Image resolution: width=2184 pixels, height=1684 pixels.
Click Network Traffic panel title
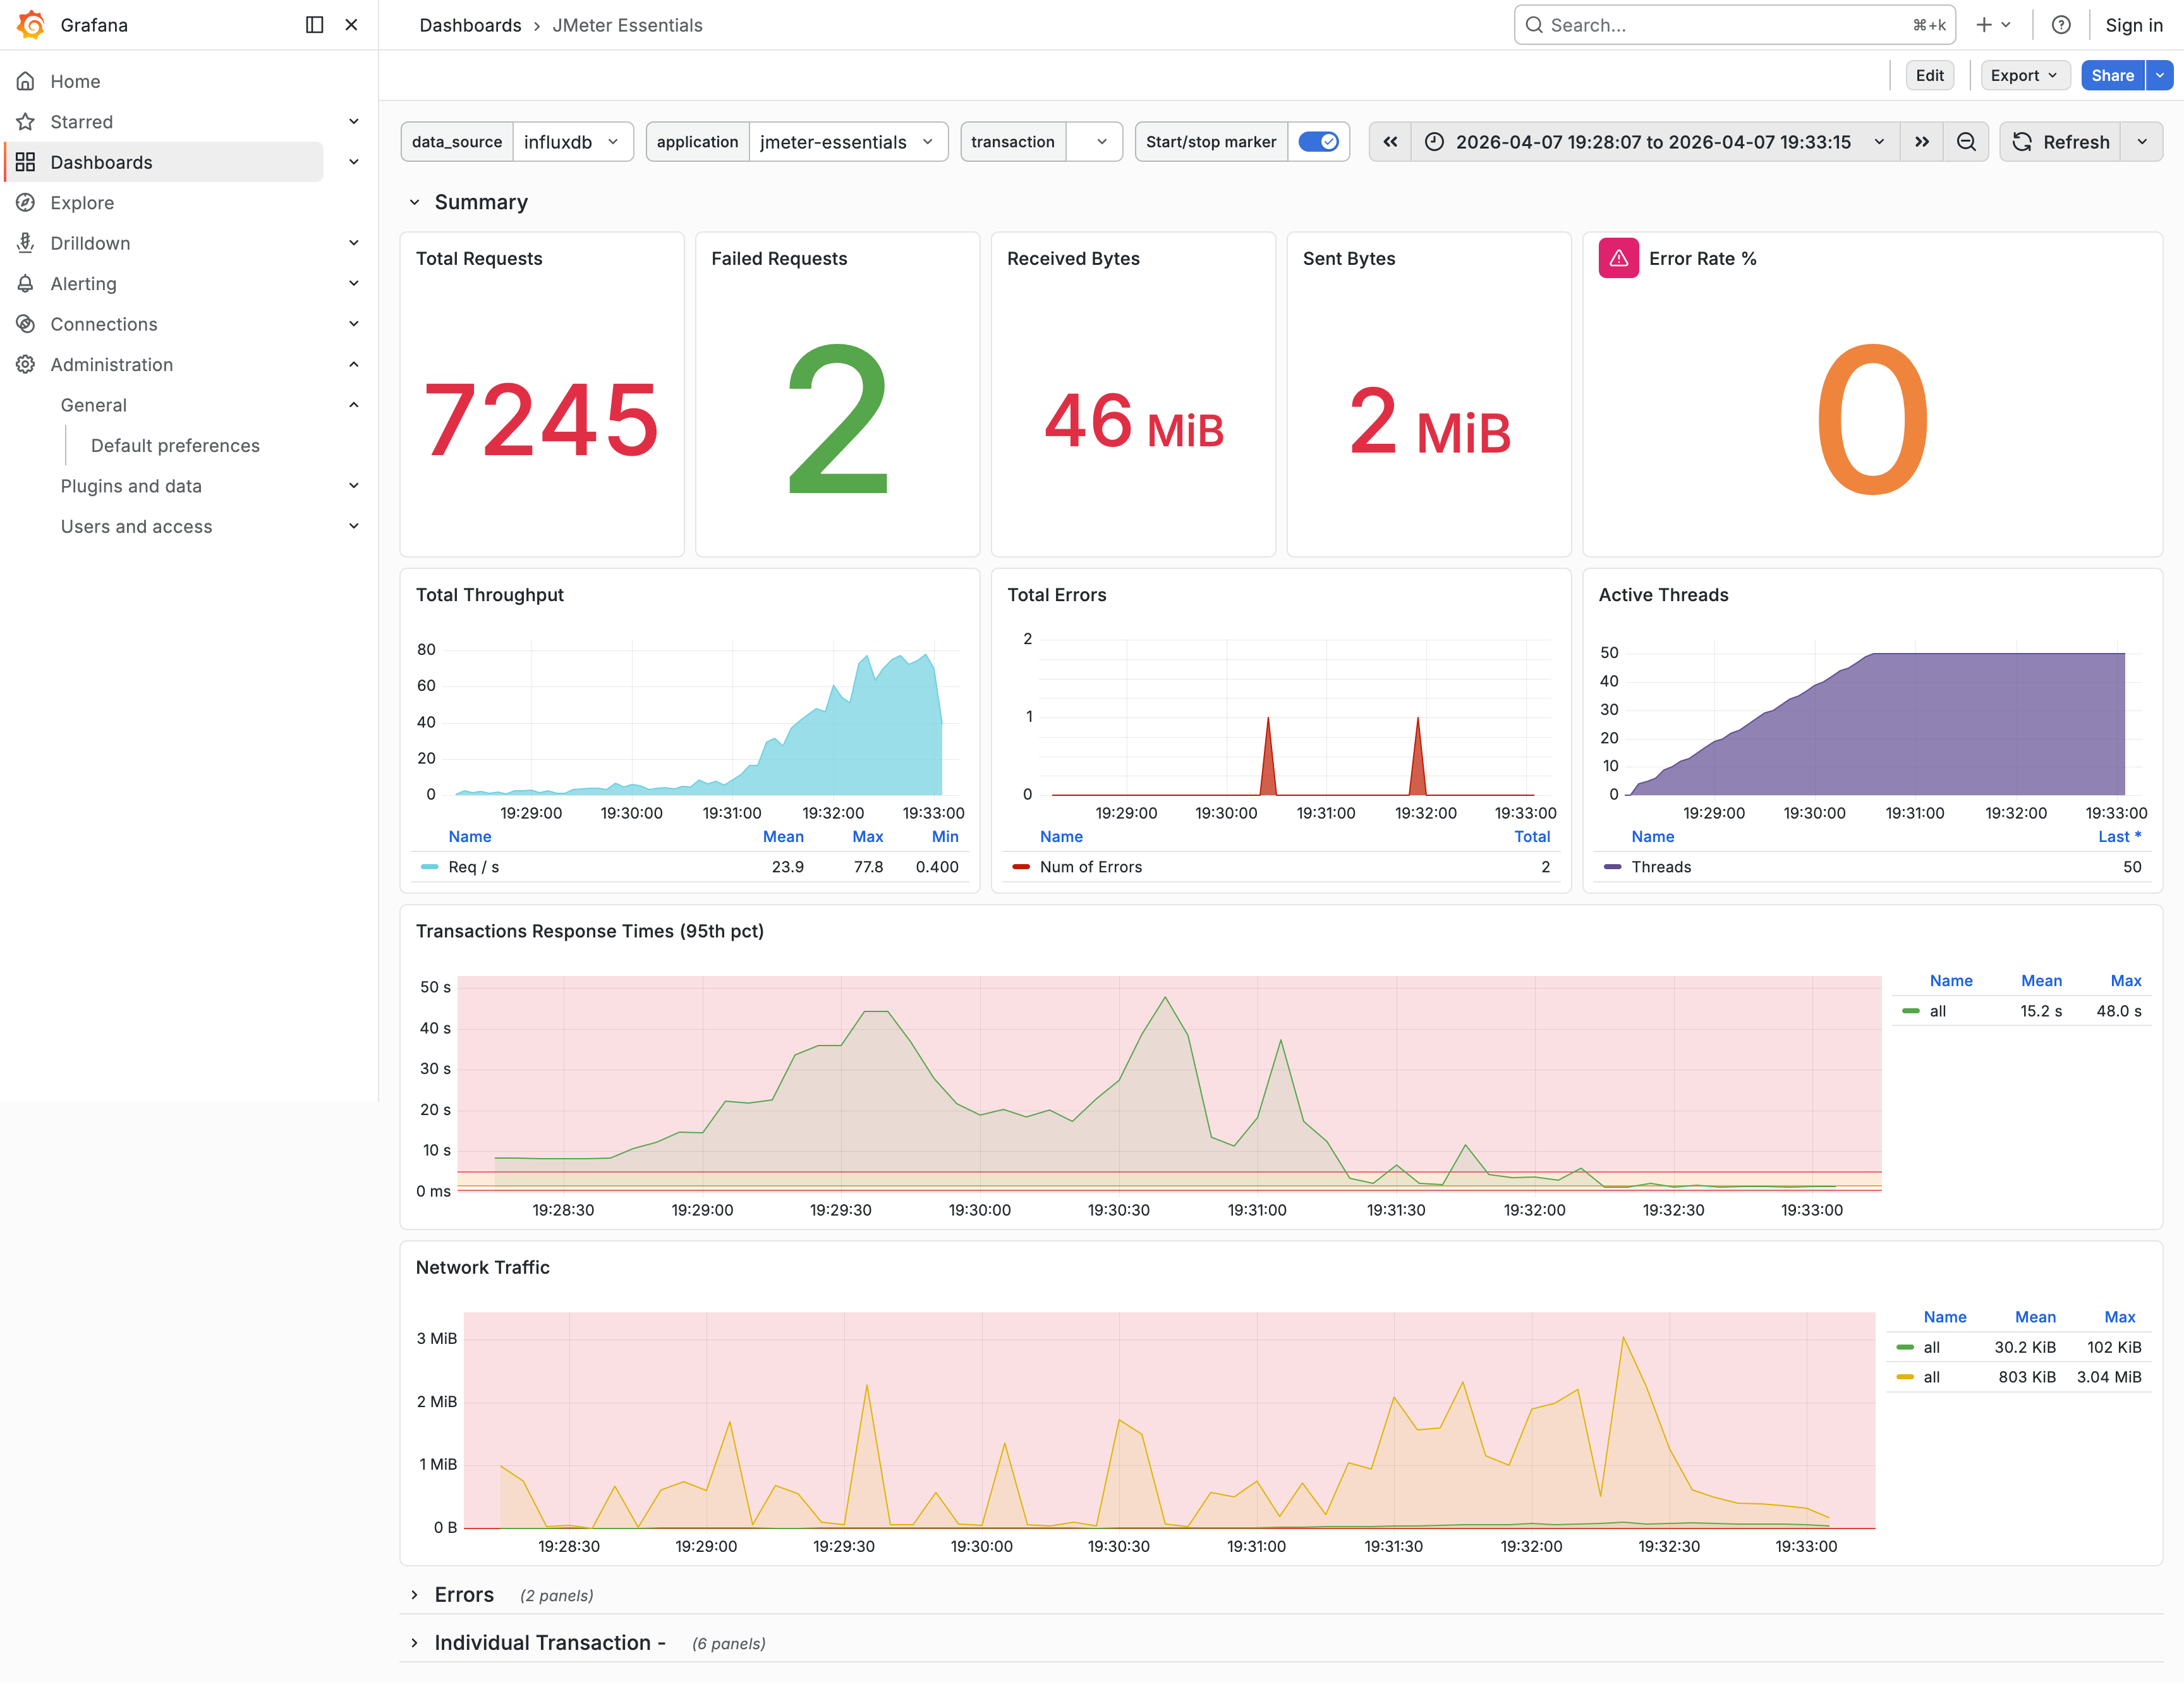pos(482,1267)
